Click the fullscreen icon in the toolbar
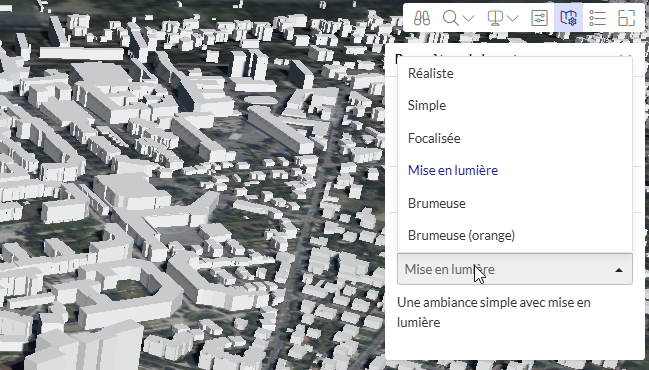The image size is (649, 370). 626,18
